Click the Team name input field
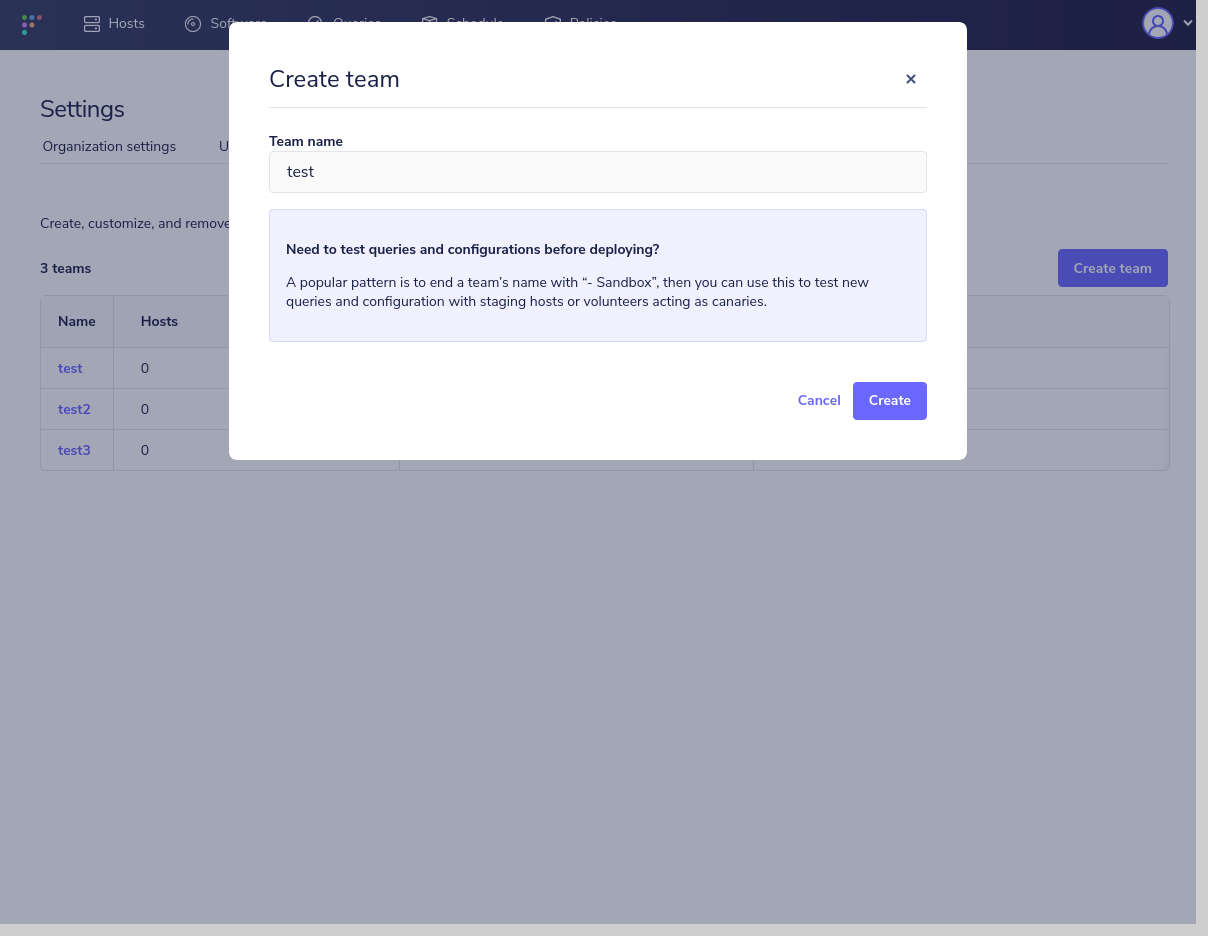Screen dimensions: 1208x936 coord(598,172)
